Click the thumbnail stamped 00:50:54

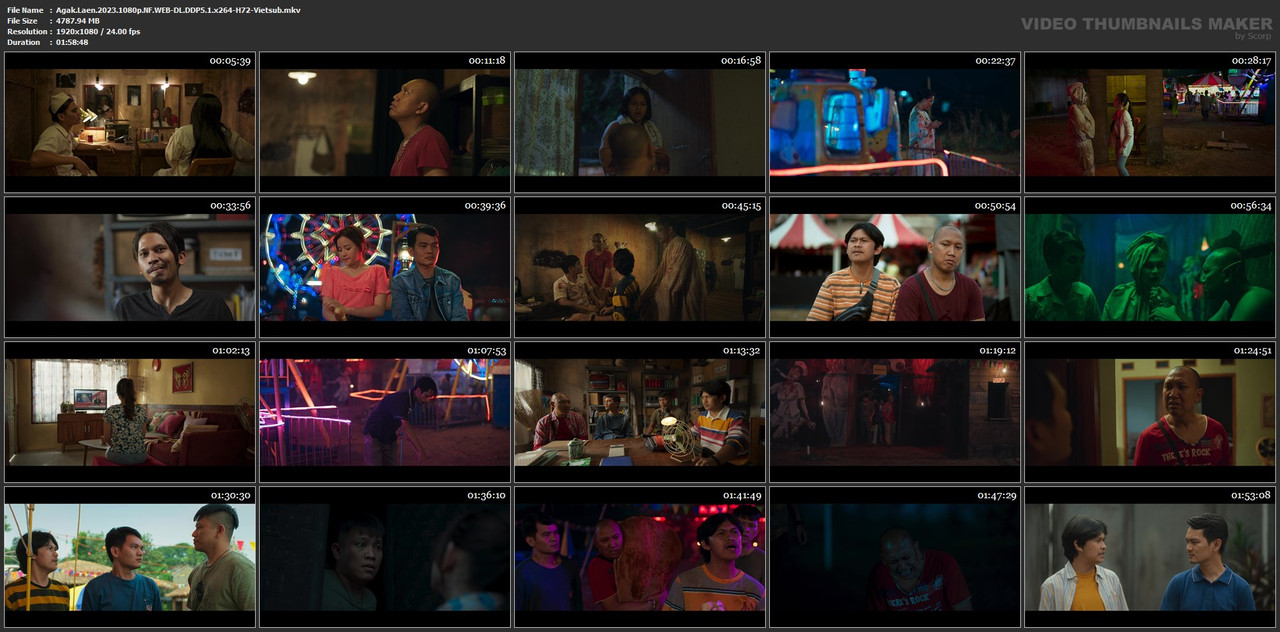895,267
